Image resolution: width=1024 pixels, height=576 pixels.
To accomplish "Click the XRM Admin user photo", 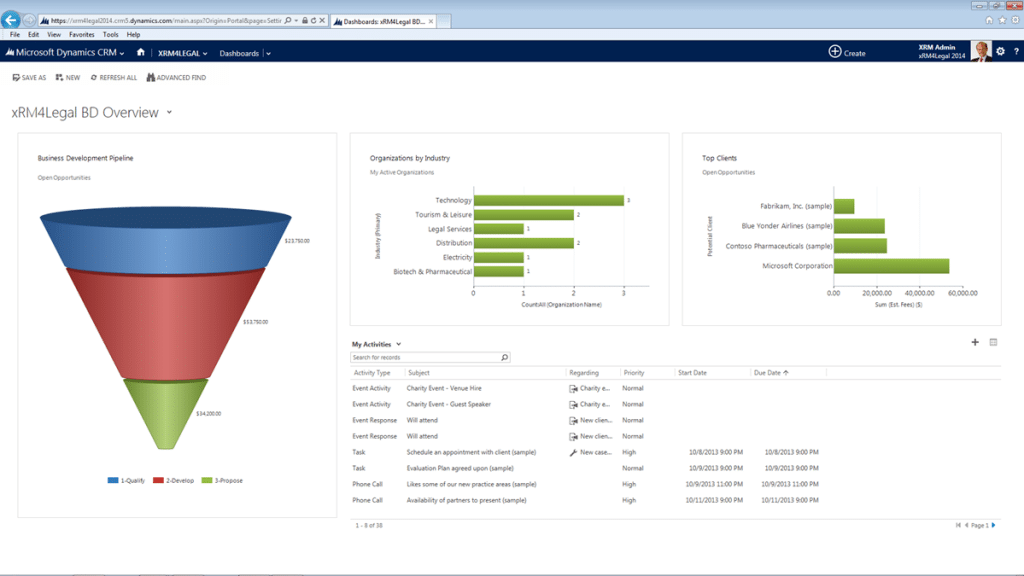I will point(980,51).
